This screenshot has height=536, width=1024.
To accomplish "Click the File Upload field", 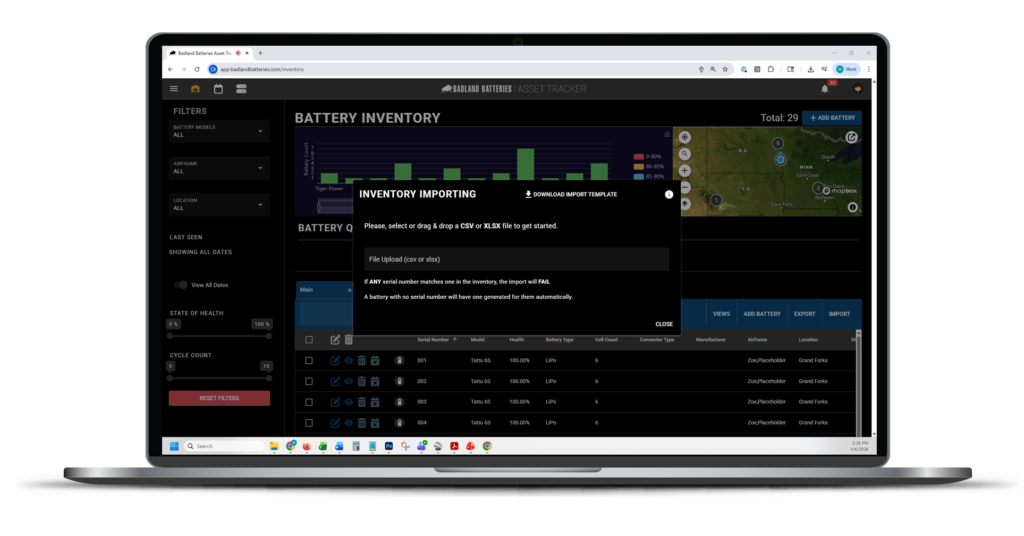I will 517,259.
